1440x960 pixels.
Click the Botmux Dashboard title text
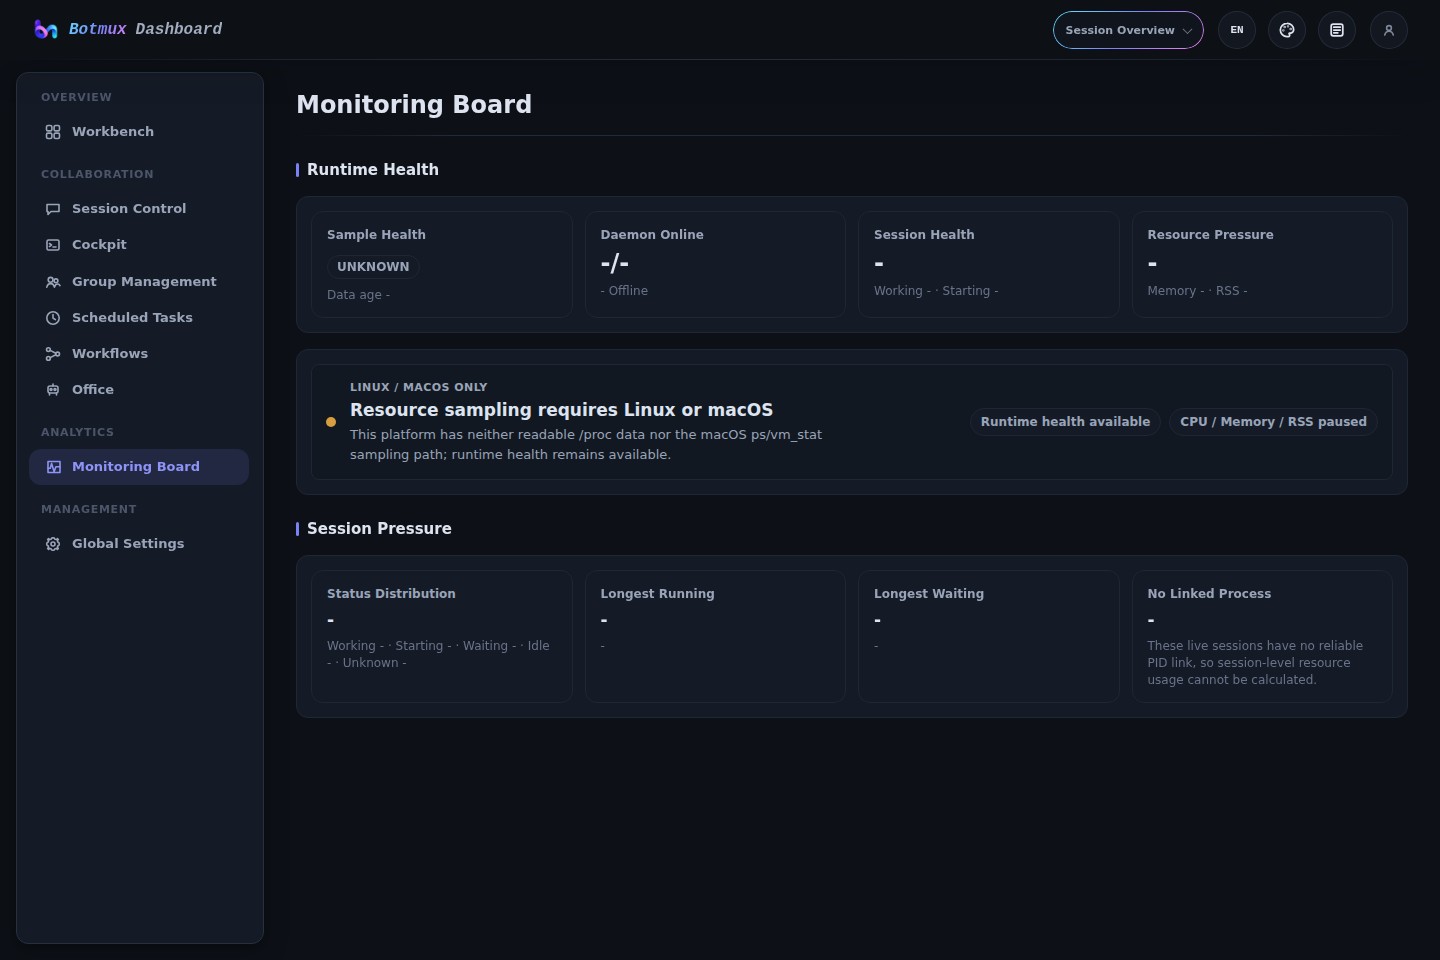pos(145,29)
